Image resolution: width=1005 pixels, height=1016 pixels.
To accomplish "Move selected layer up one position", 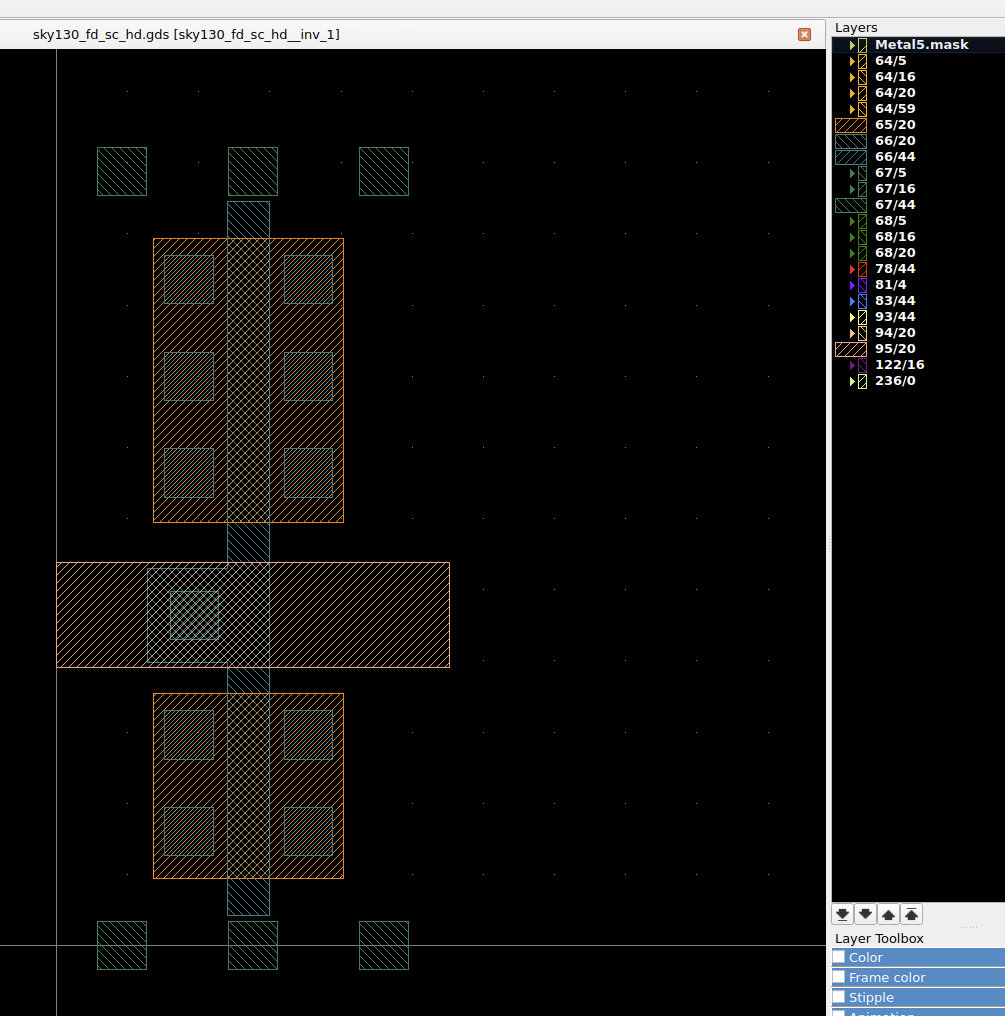I will pos(888,914).
